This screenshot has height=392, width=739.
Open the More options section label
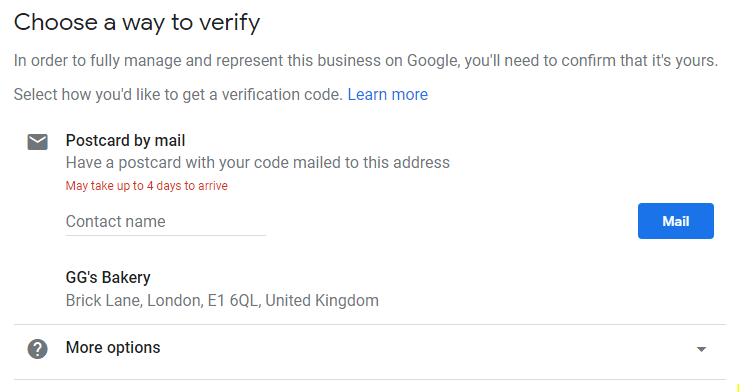113,348
